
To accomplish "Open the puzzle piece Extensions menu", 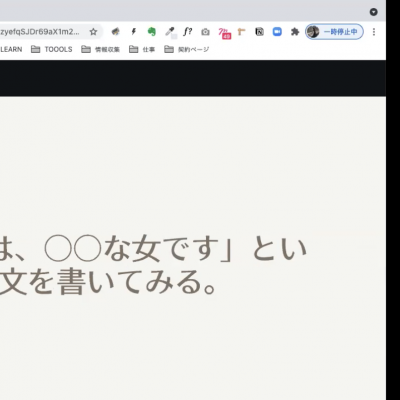I will [x=295, y=32].
